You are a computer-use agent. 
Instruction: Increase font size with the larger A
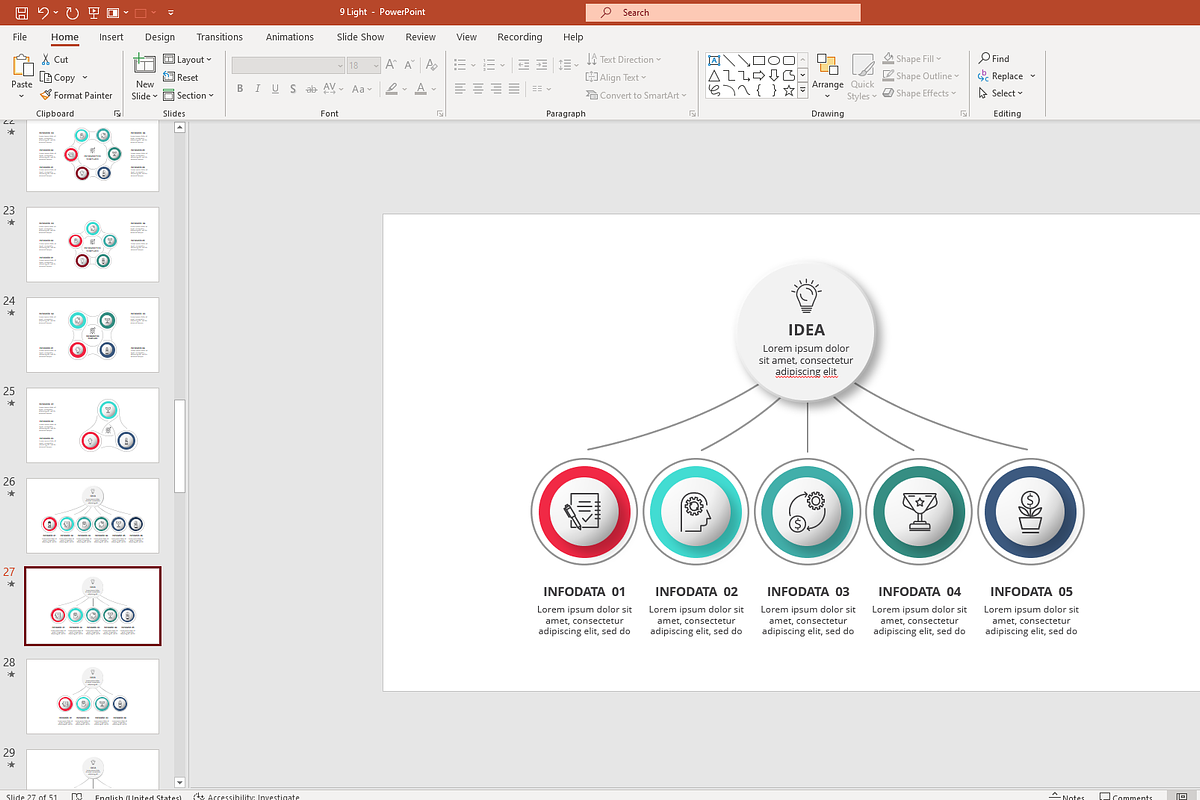(393, 65)
